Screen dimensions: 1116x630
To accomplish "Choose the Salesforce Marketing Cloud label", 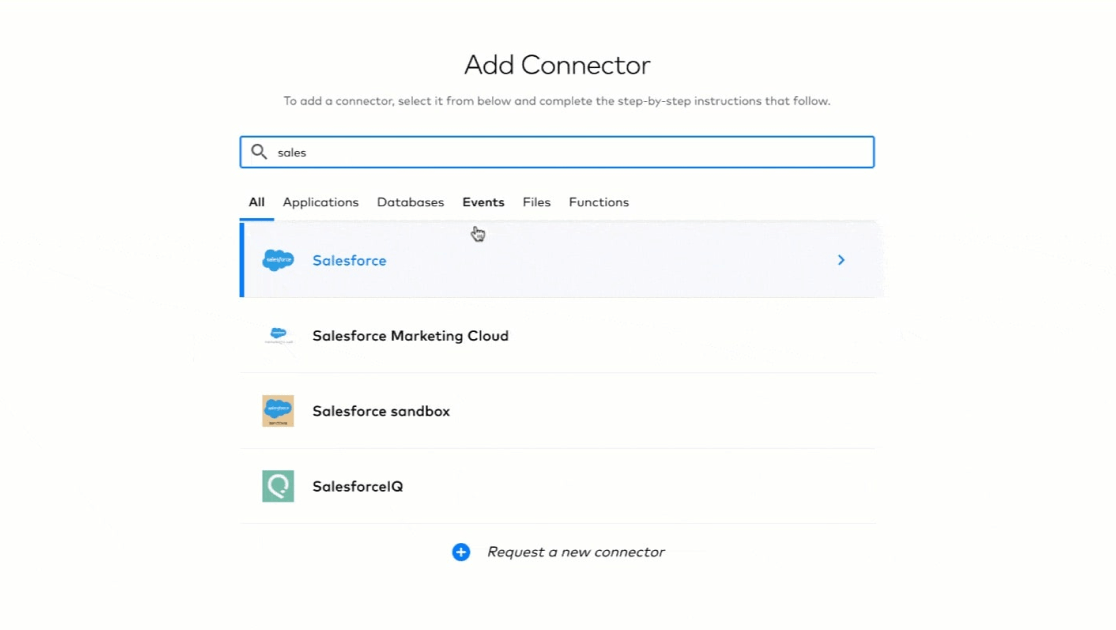I will pos(410,336).
